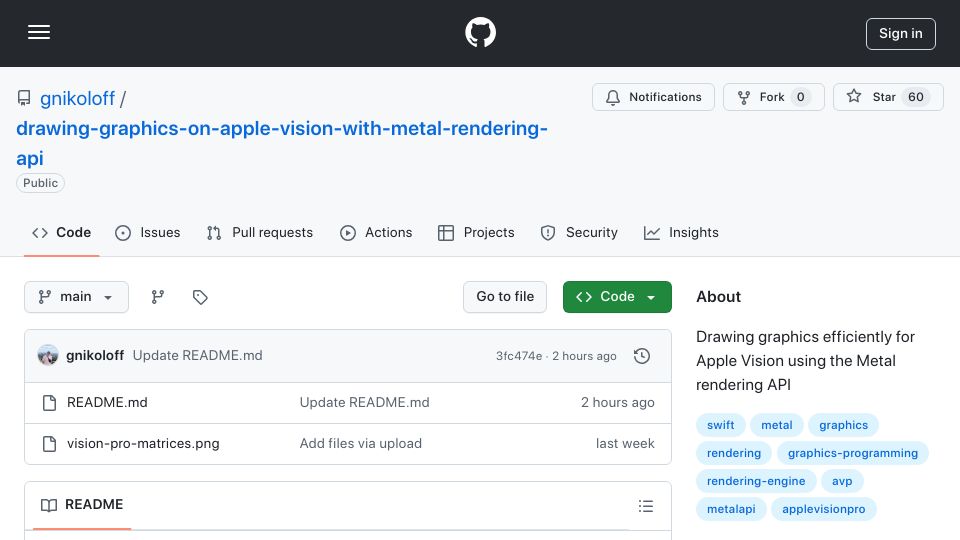Click the avp topic tag
Image resolution: width=960 pixels, height=540 pixels.
point(842,481)
